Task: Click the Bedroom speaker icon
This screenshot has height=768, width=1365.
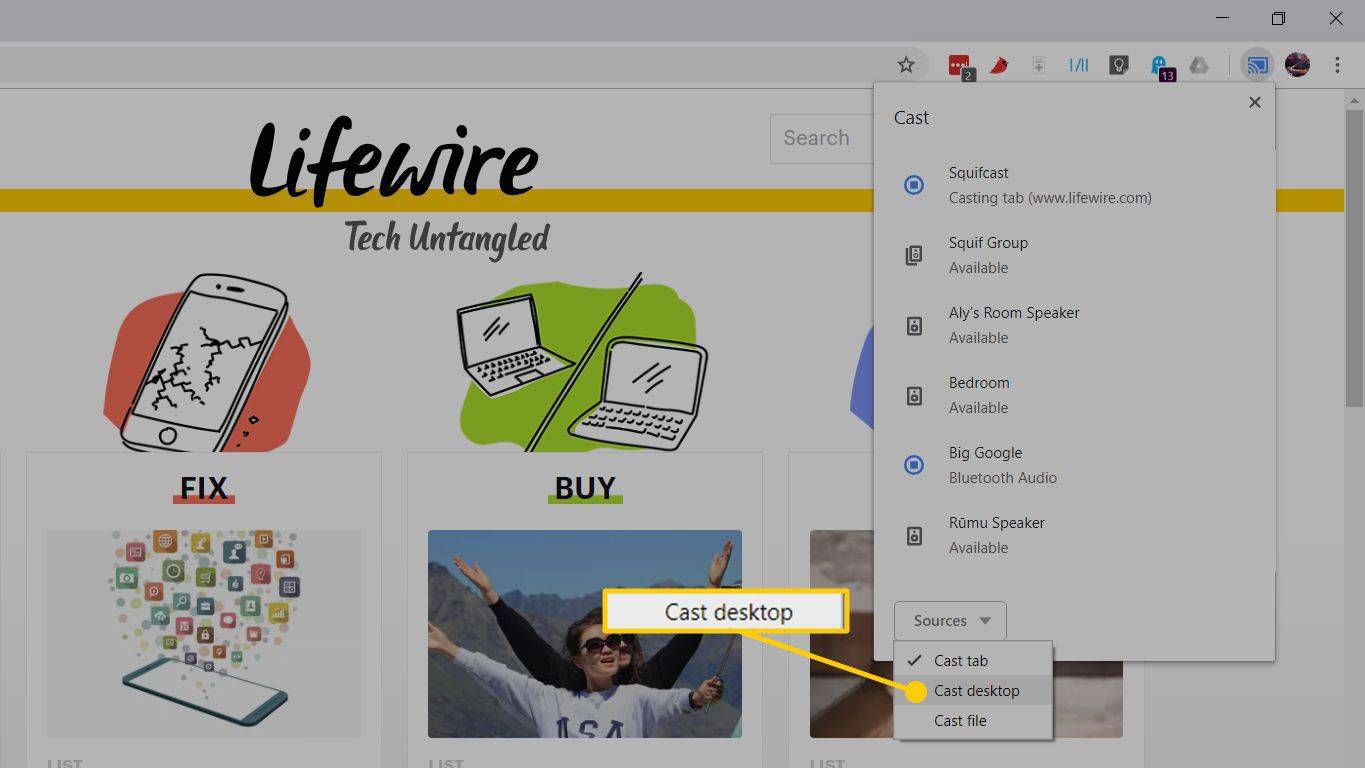Action: [x=914, y=396]
